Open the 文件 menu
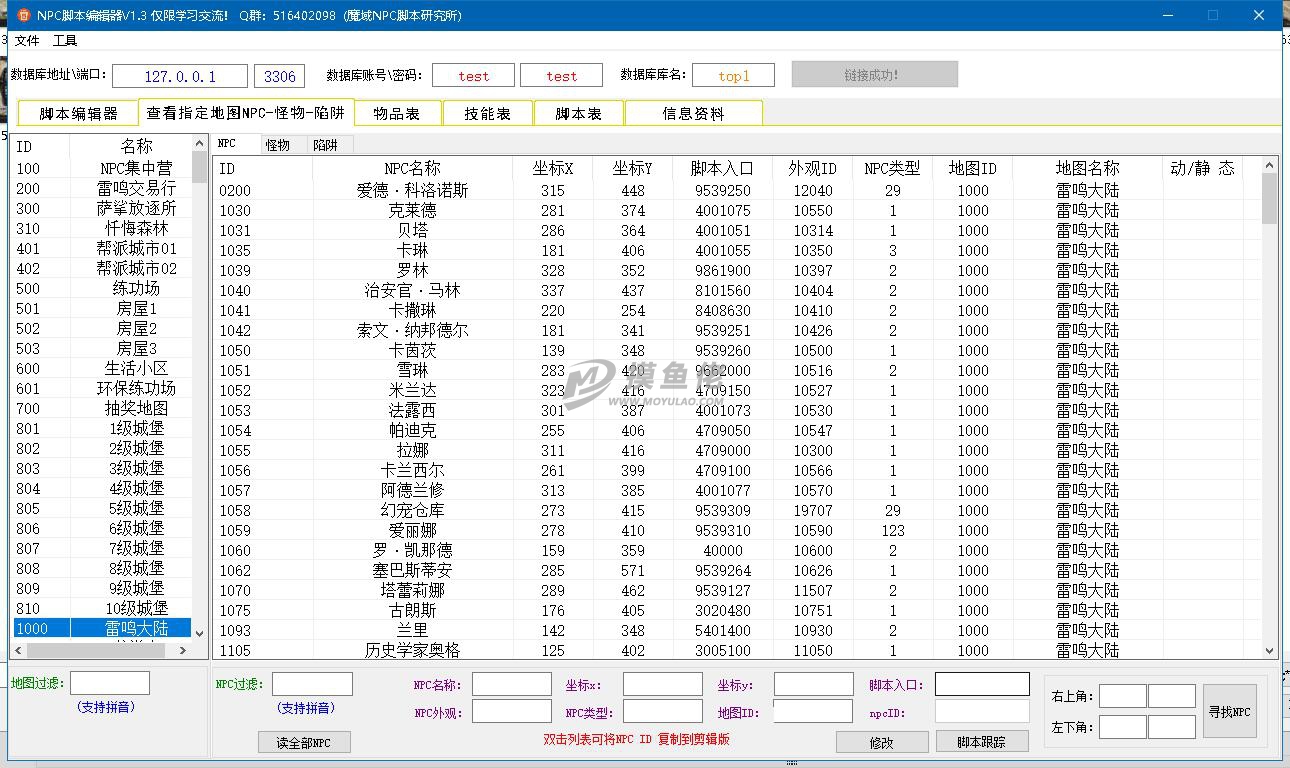 pyautogui.click(x=27, y=40)
